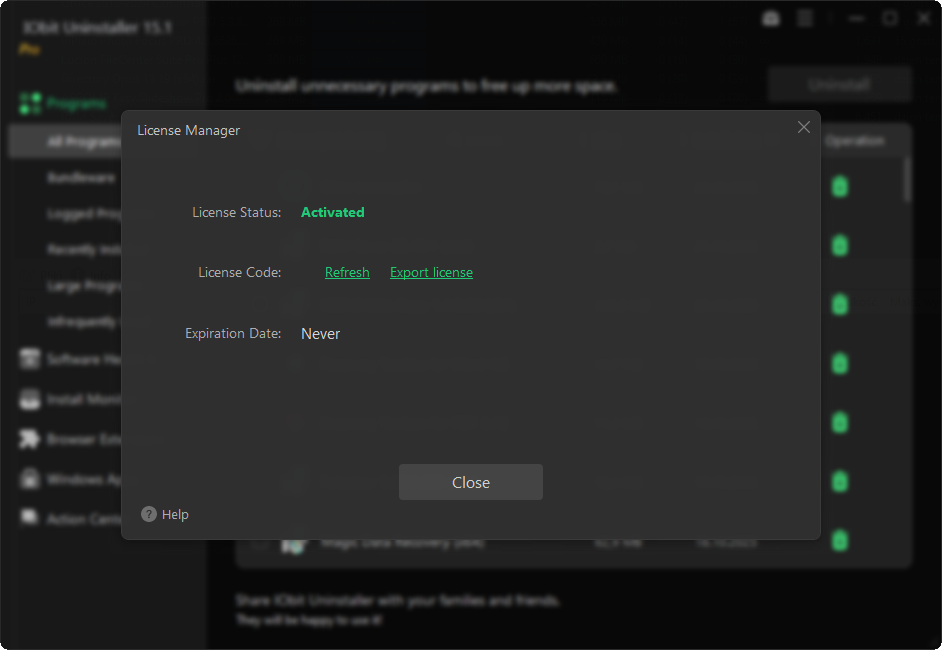Open the toolbox icon in title bar
The image size is (942, 650).
click(771, 19)
